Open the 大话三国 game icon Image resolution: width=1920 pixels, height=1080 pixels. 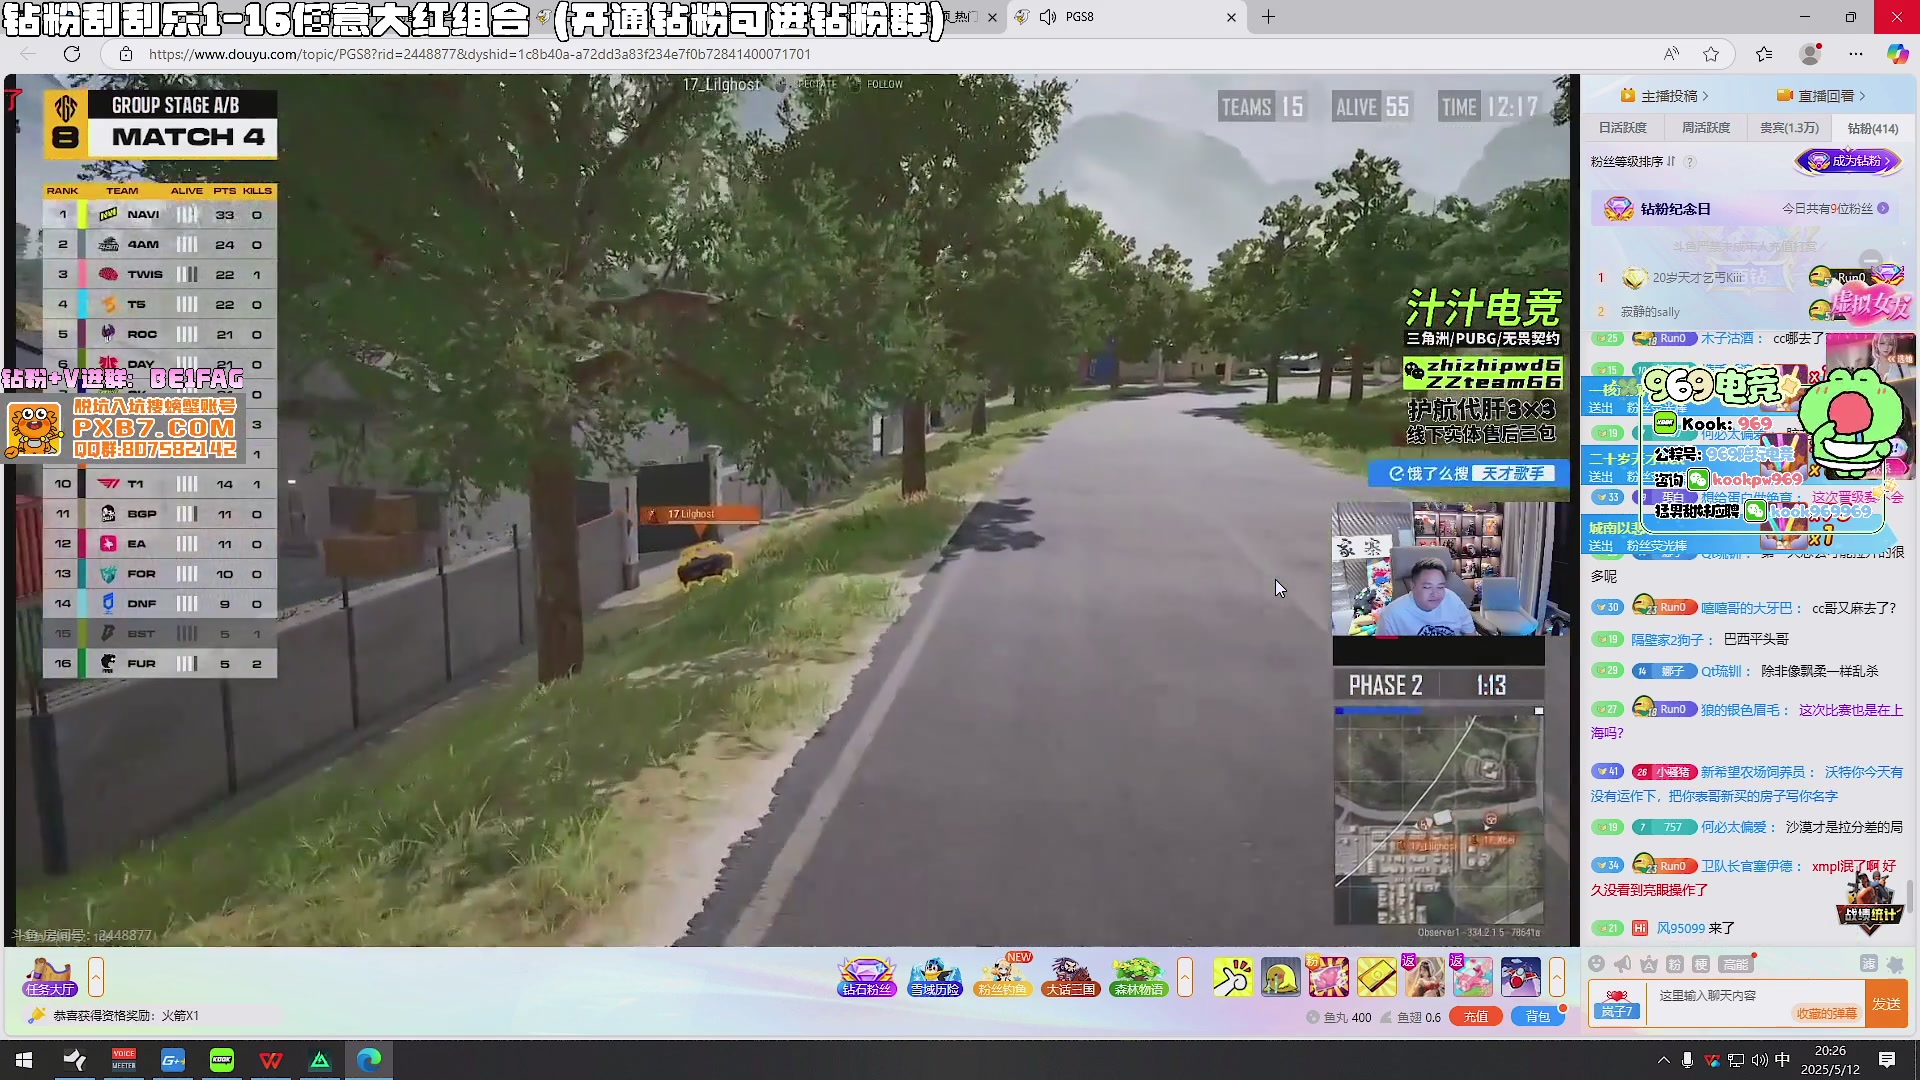tap(1070, 977)
